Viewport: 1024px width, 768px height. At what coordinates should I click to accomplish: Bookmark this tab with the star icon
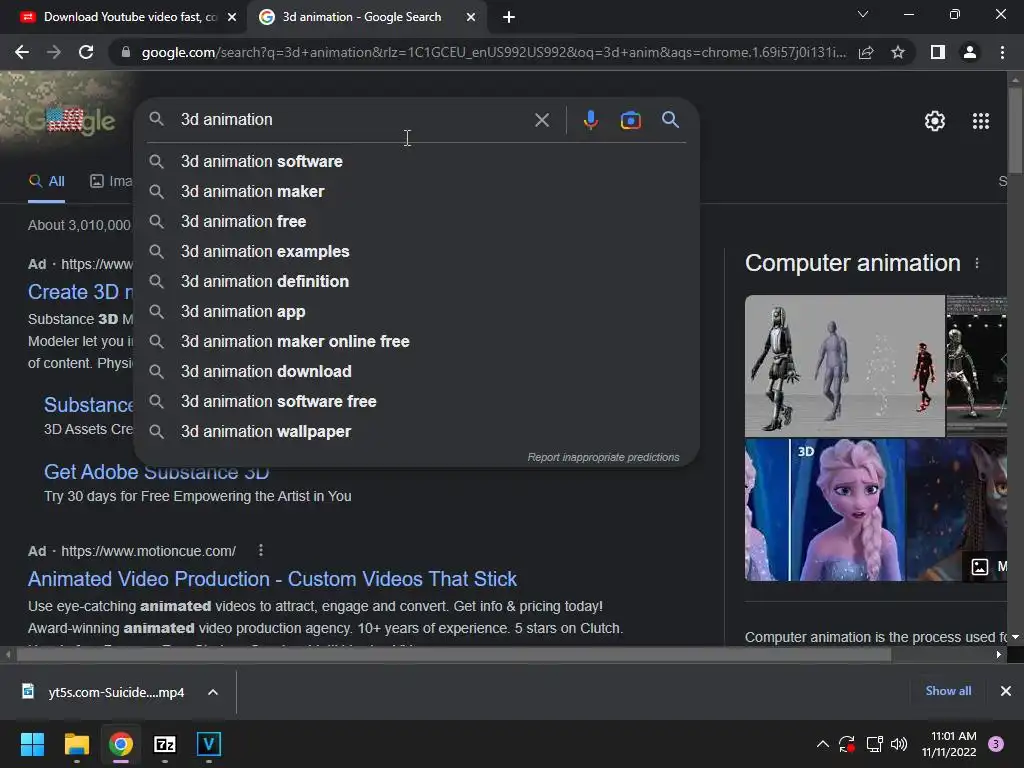pyautogui.click(x=898, y=52)
